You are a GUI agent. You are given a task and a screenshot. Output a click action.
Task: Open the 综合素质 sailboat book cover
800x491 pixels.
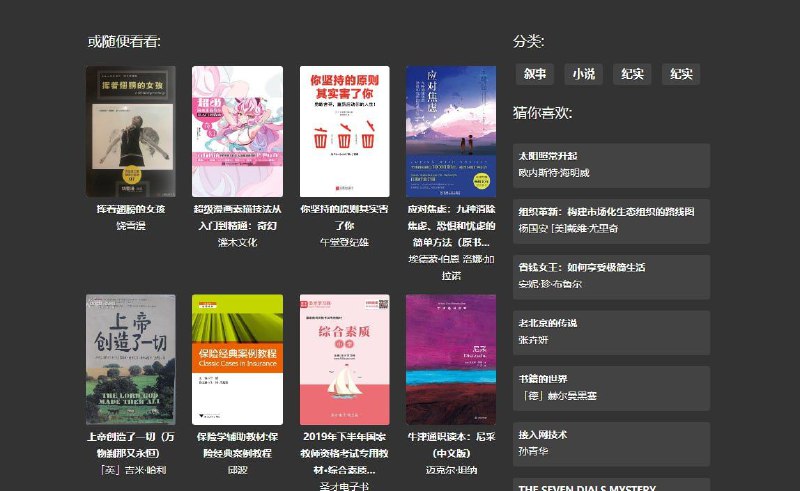[344, 359]
